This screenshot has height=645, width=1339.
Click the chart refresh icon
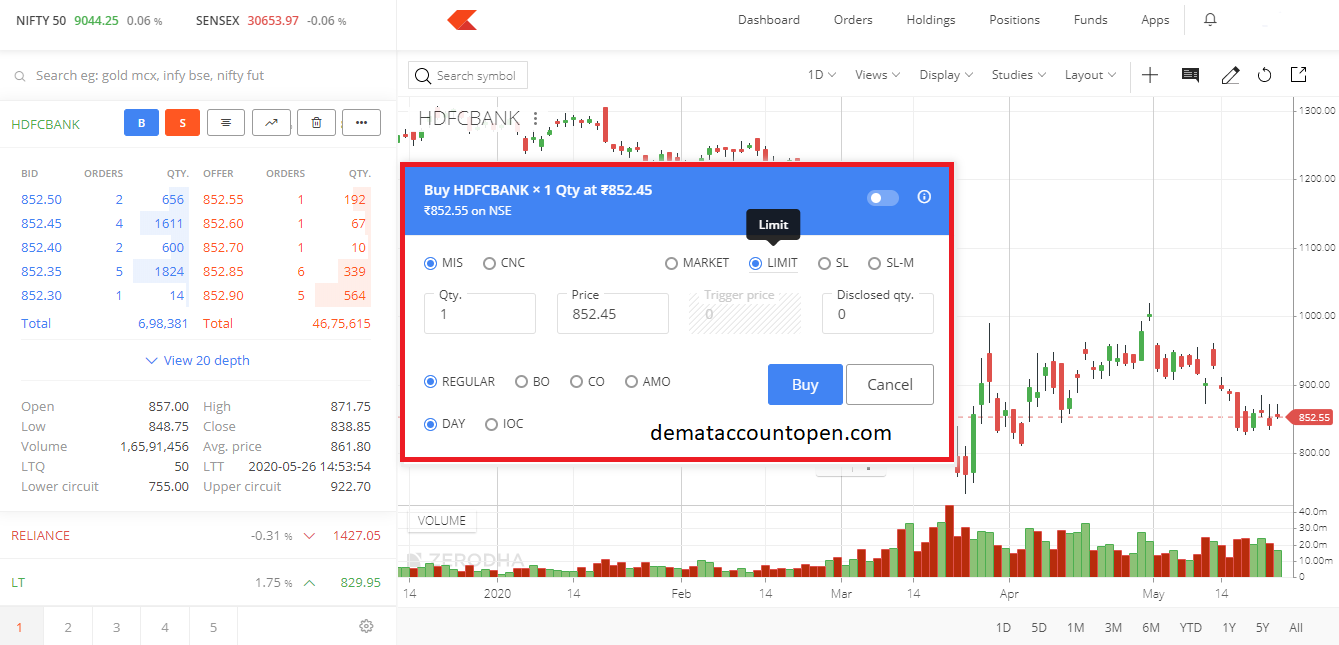(1264, 75)
